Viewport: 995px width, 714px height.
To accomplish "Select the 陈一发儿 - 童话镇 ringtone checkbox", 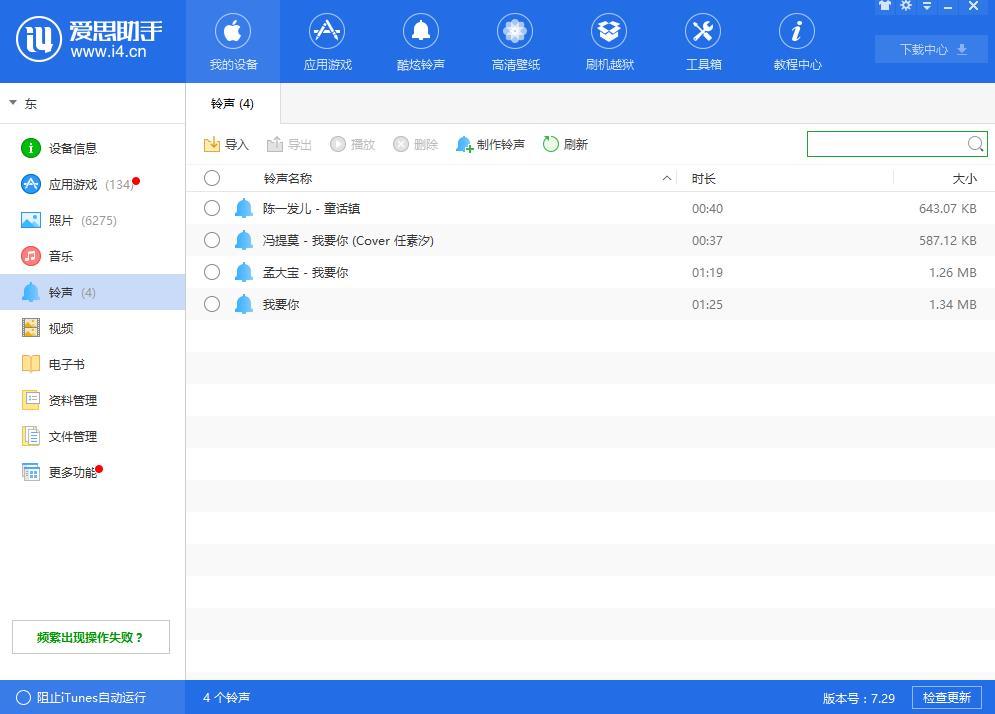I will (211, 208).
